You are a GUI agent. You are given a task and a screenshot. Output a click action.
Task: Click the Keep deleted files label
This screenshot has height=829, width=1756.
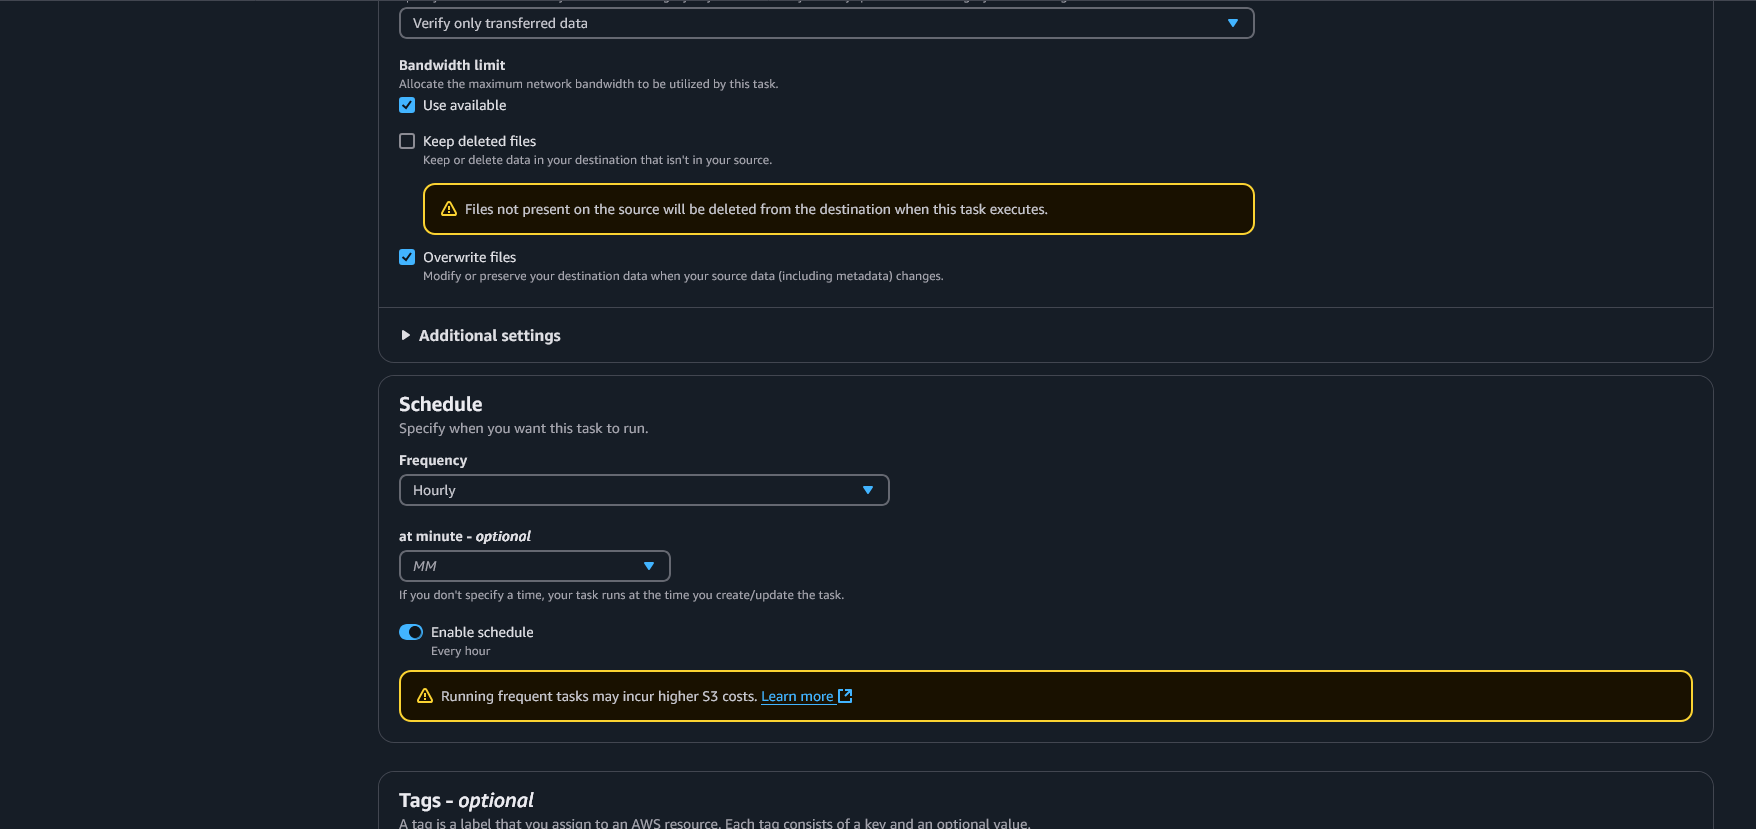coord(480,141)
